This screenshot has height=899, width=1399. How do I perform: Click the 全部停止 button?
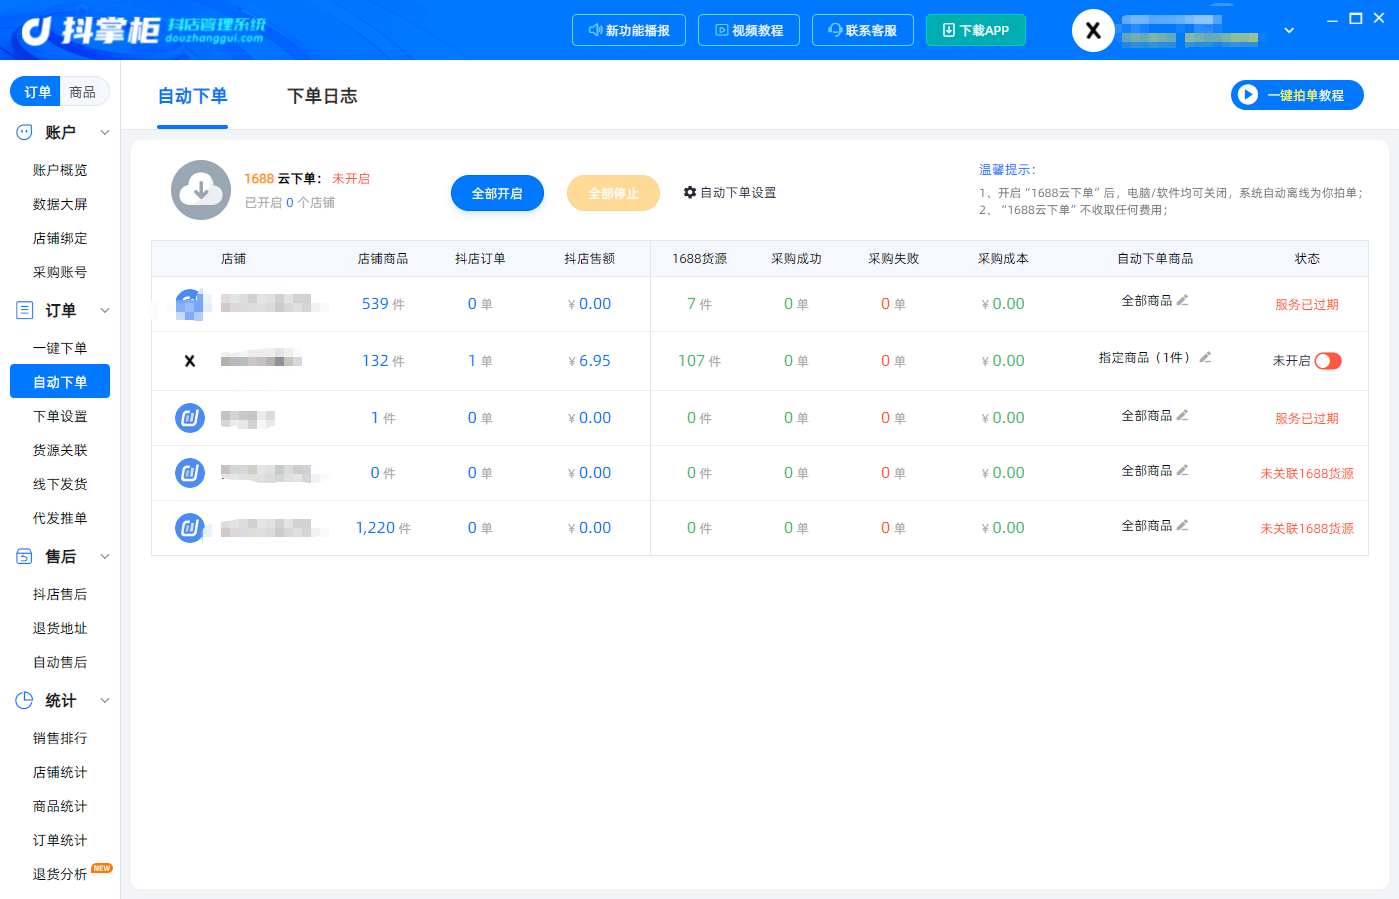click(613, 193)
